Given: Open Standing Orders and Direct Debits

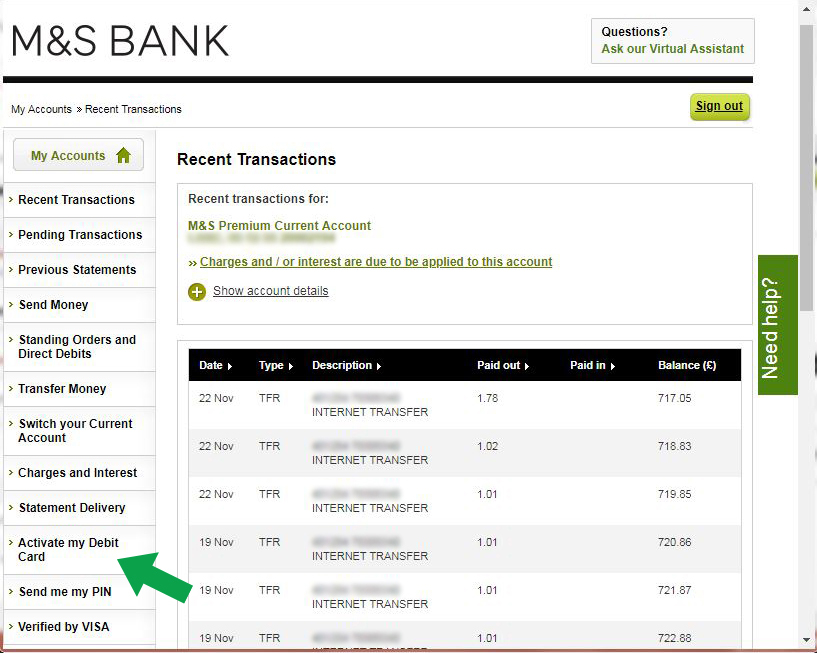Looking at the screenshot, I should pyautogui.click(x=77, y=347).
